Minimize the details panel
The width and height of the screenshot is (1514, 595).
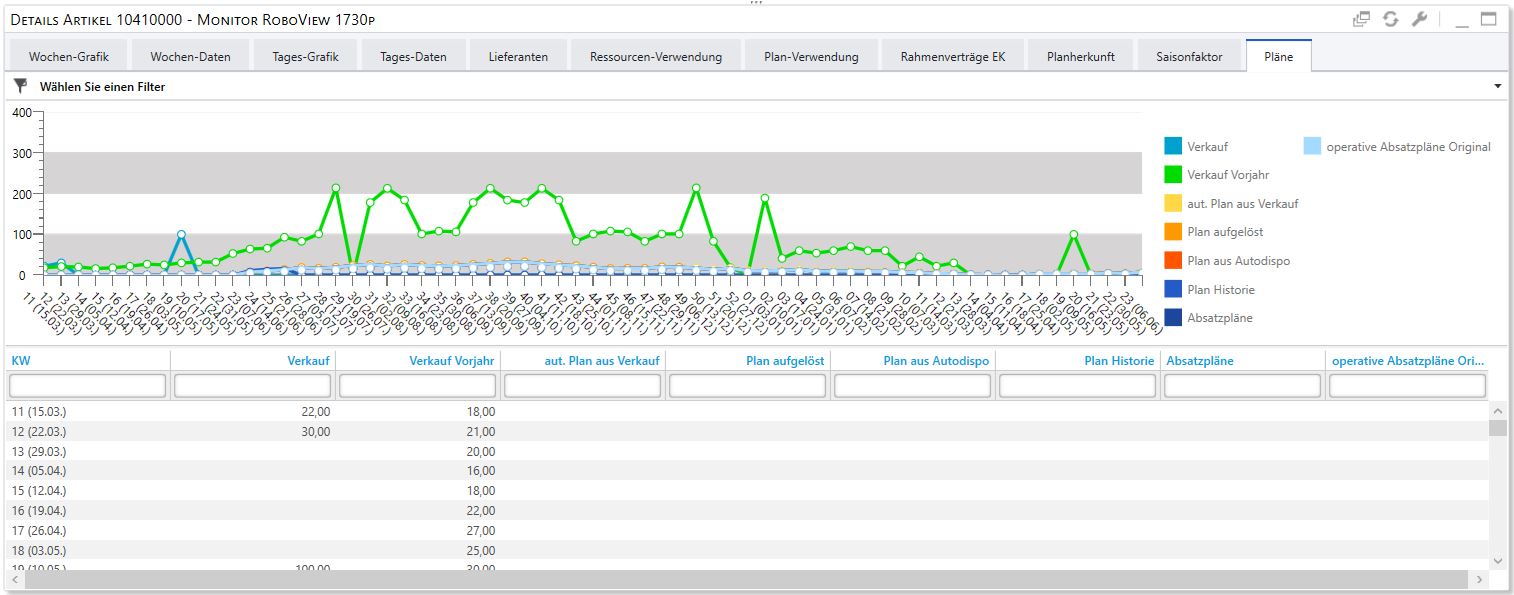(x=1461, y=19)
